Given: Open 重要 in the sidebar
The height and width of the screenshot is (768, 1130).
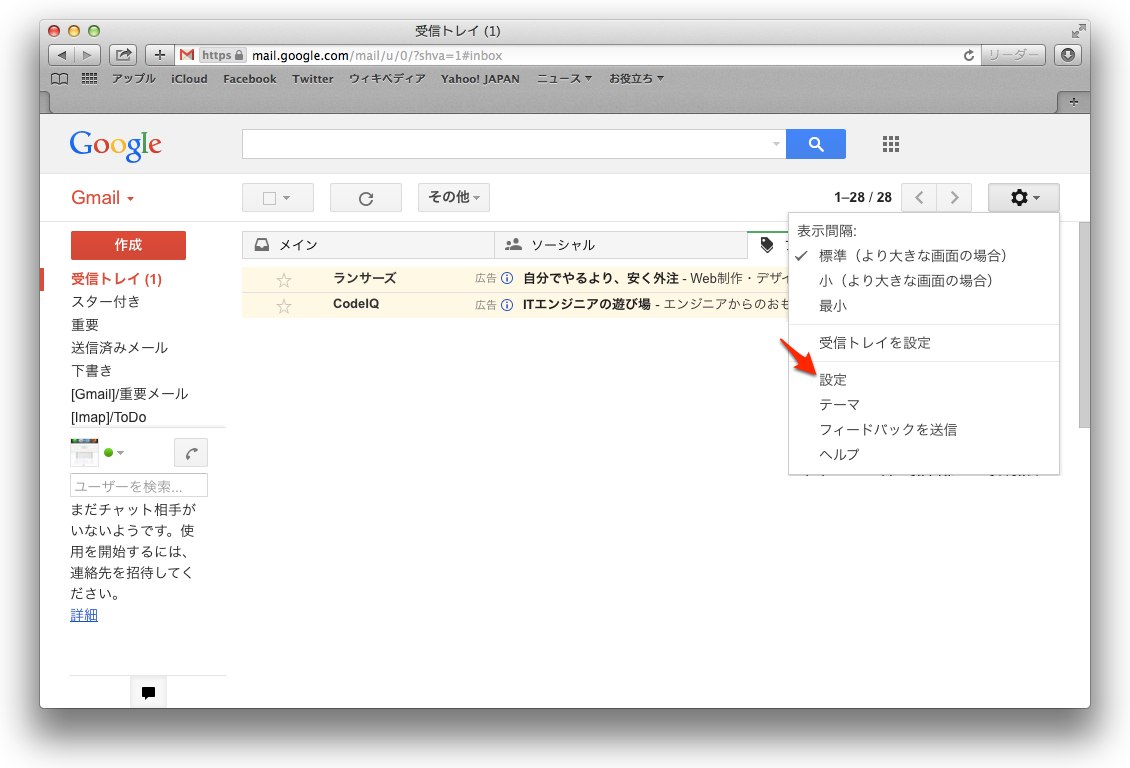Looking at the screenshot, I should pyautogui.click(x=84, y=325).
